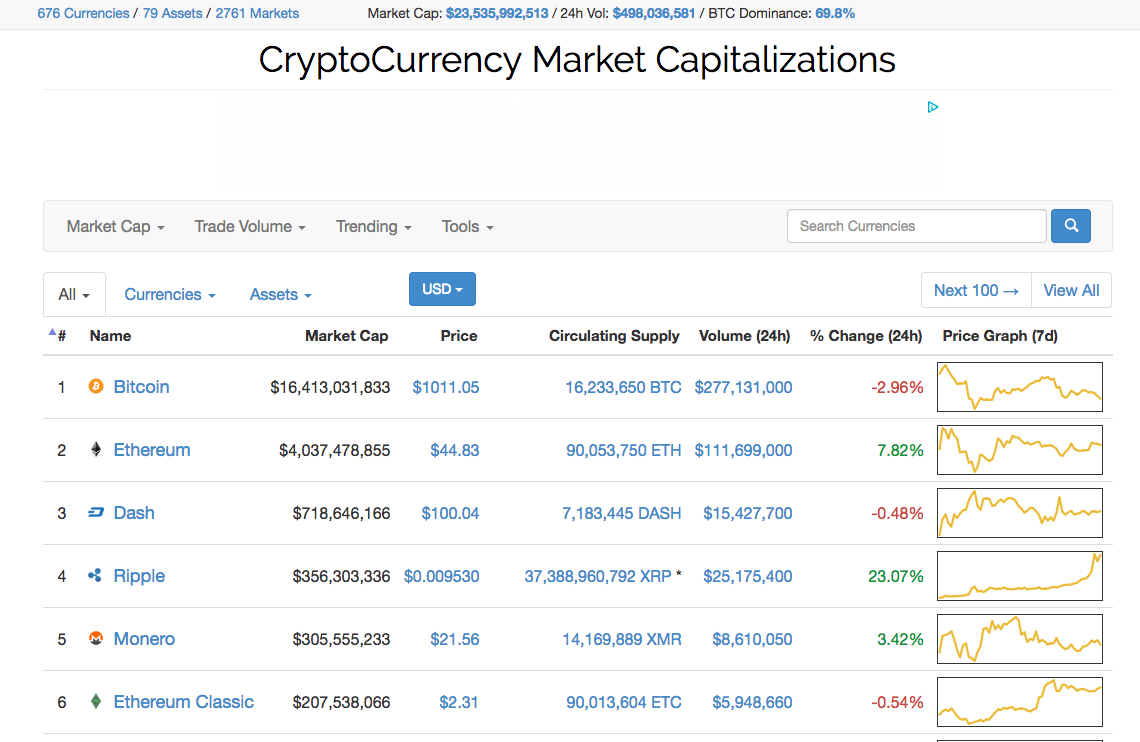Screen dimensions: 1140x742
Task: Open Dash 7d price graph thumbnail
Action: [1019, 513]
